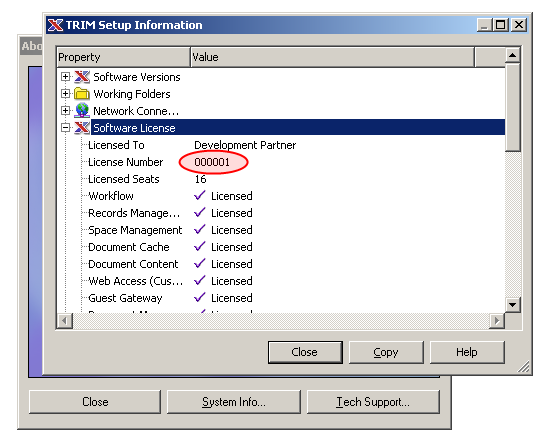Expand the Network Connections node
The image size is (543, 437).
tap(65, 110)
